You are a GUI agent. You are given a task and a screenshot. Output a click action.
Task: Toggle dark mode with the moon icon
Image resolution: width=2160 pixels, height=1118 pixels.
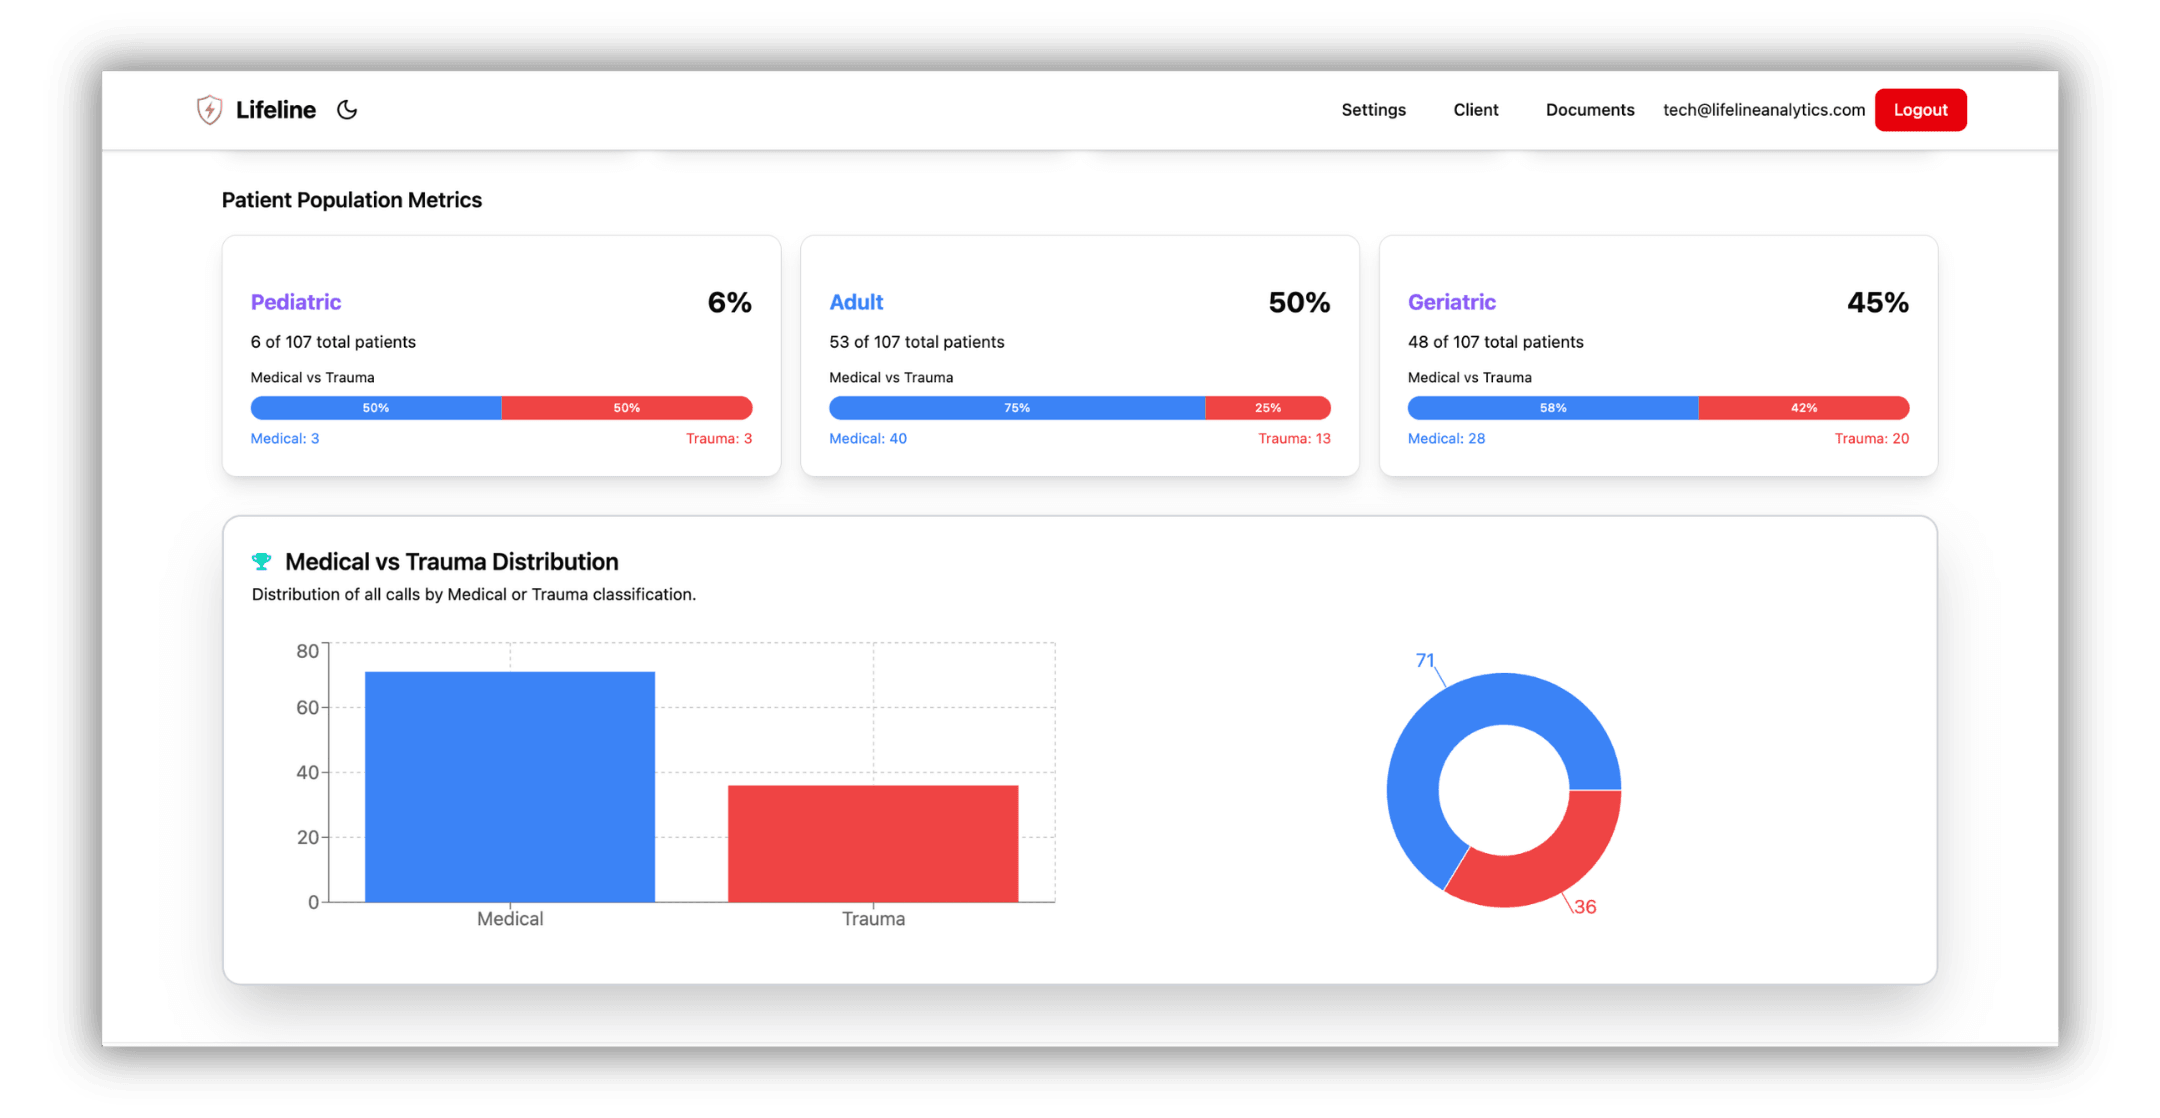pyautogui.click(x=347, y=110)
